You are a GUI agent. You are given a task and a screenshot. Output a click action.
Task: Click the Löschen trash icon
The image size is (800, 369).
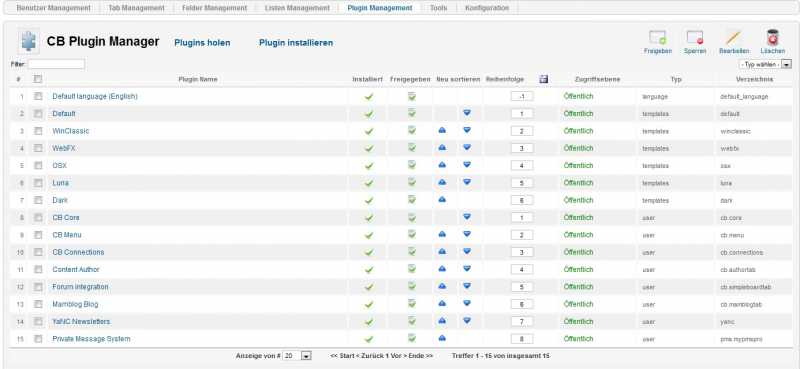772,38
